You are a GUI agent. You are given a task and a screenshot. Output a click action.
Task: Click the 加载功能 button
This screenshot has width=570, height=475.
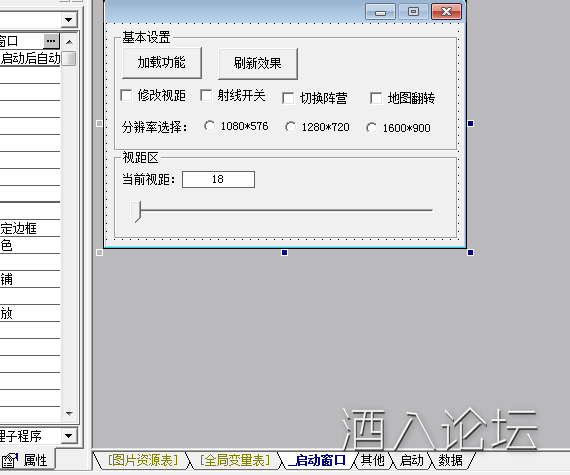pyautogui.click(x=162, y=63)
